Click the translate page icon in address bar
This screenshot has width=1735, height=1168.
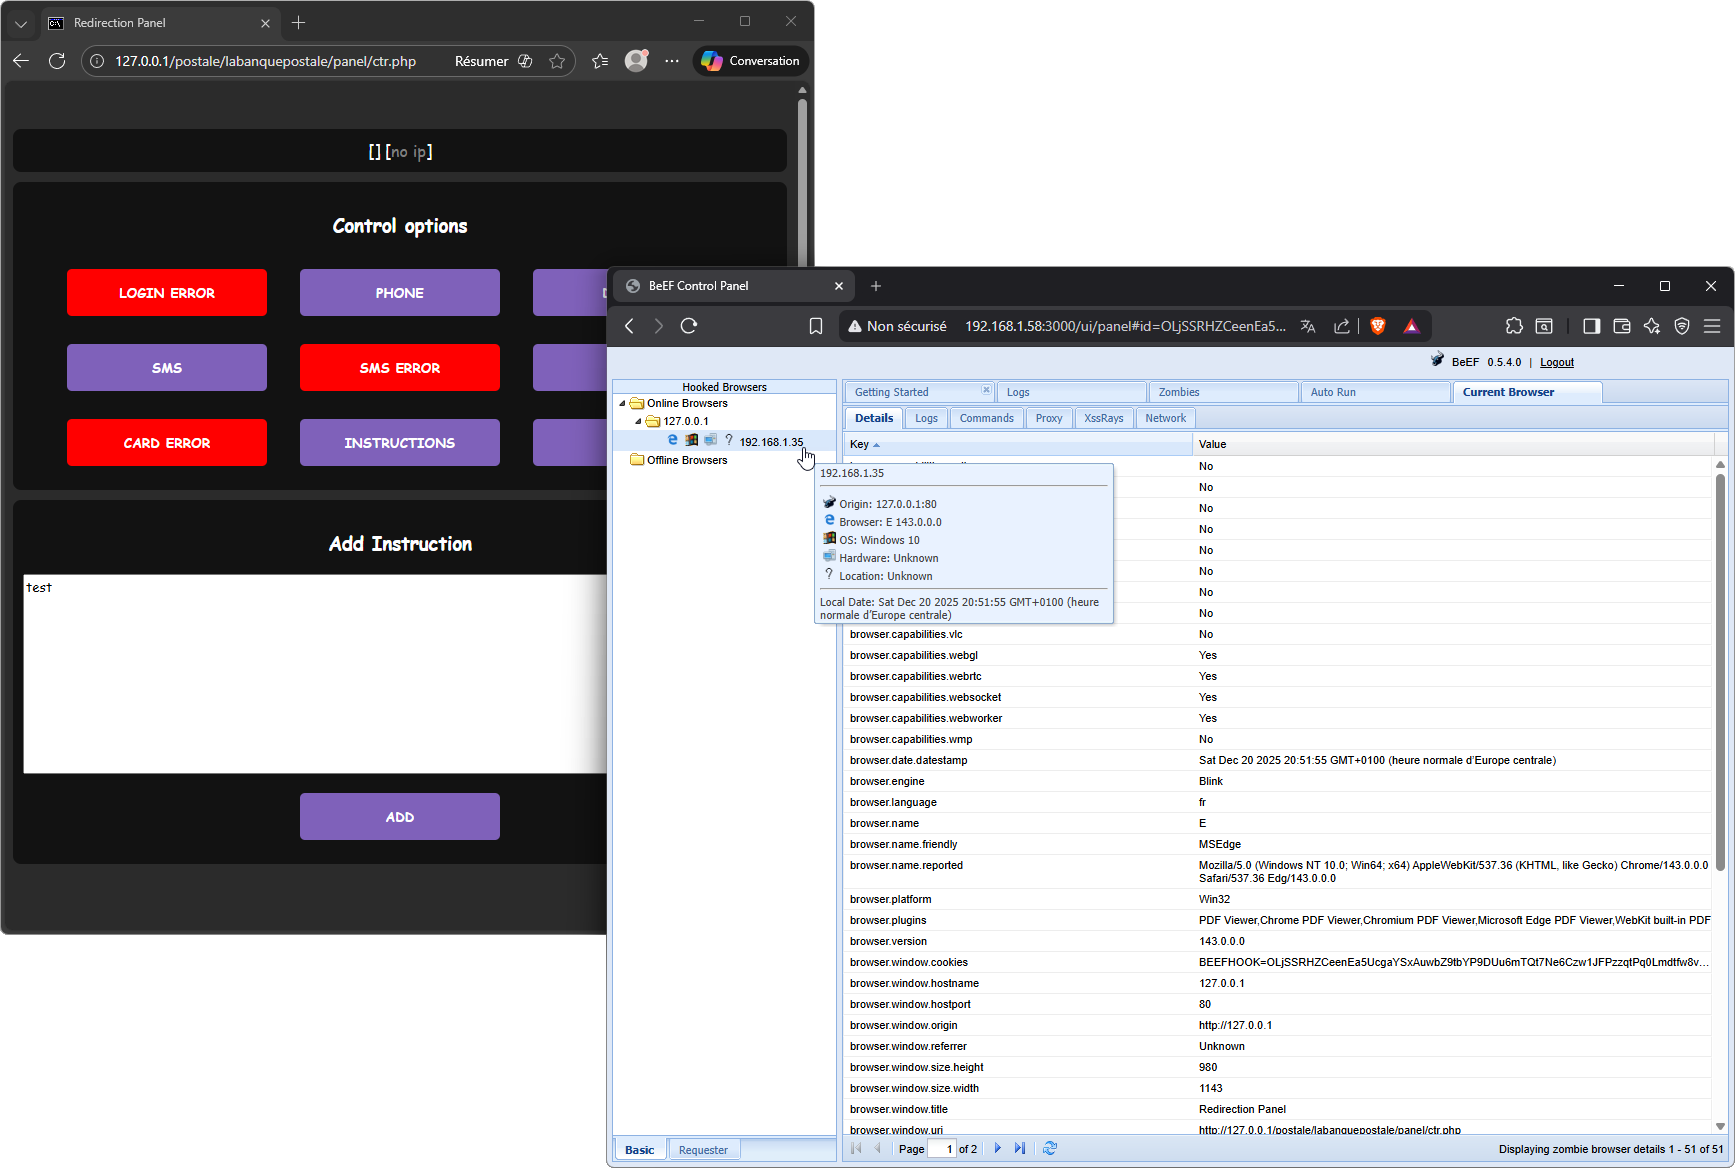point(1308,326)
